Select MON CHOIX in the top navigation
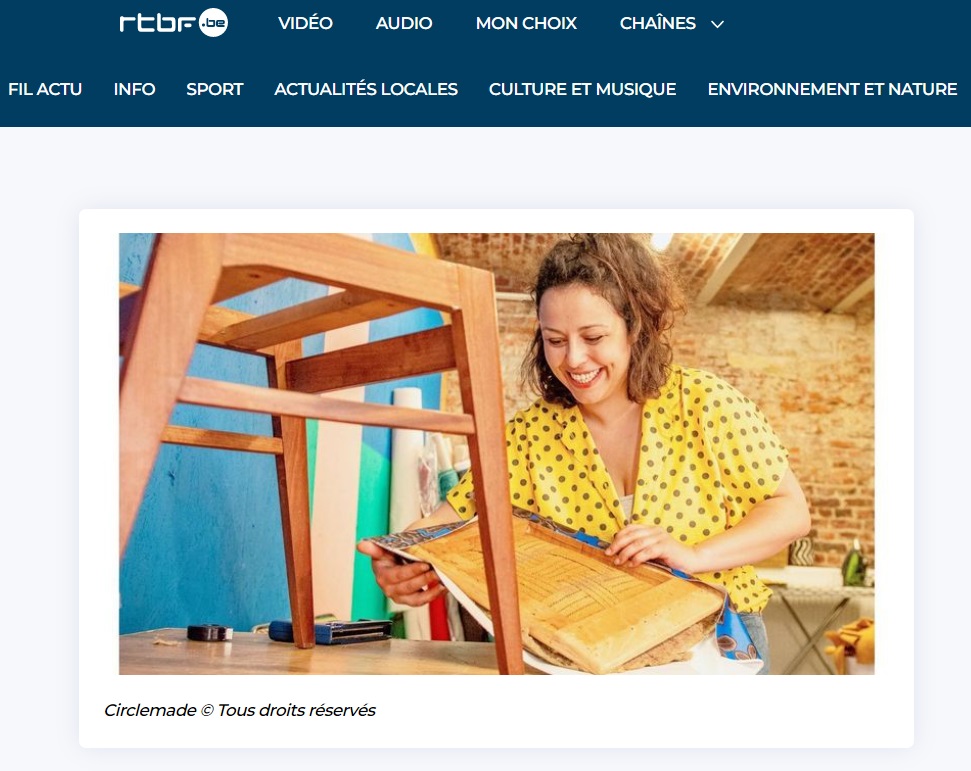The width and height of the screenshot is (971, 771). (x=526, y=24)
